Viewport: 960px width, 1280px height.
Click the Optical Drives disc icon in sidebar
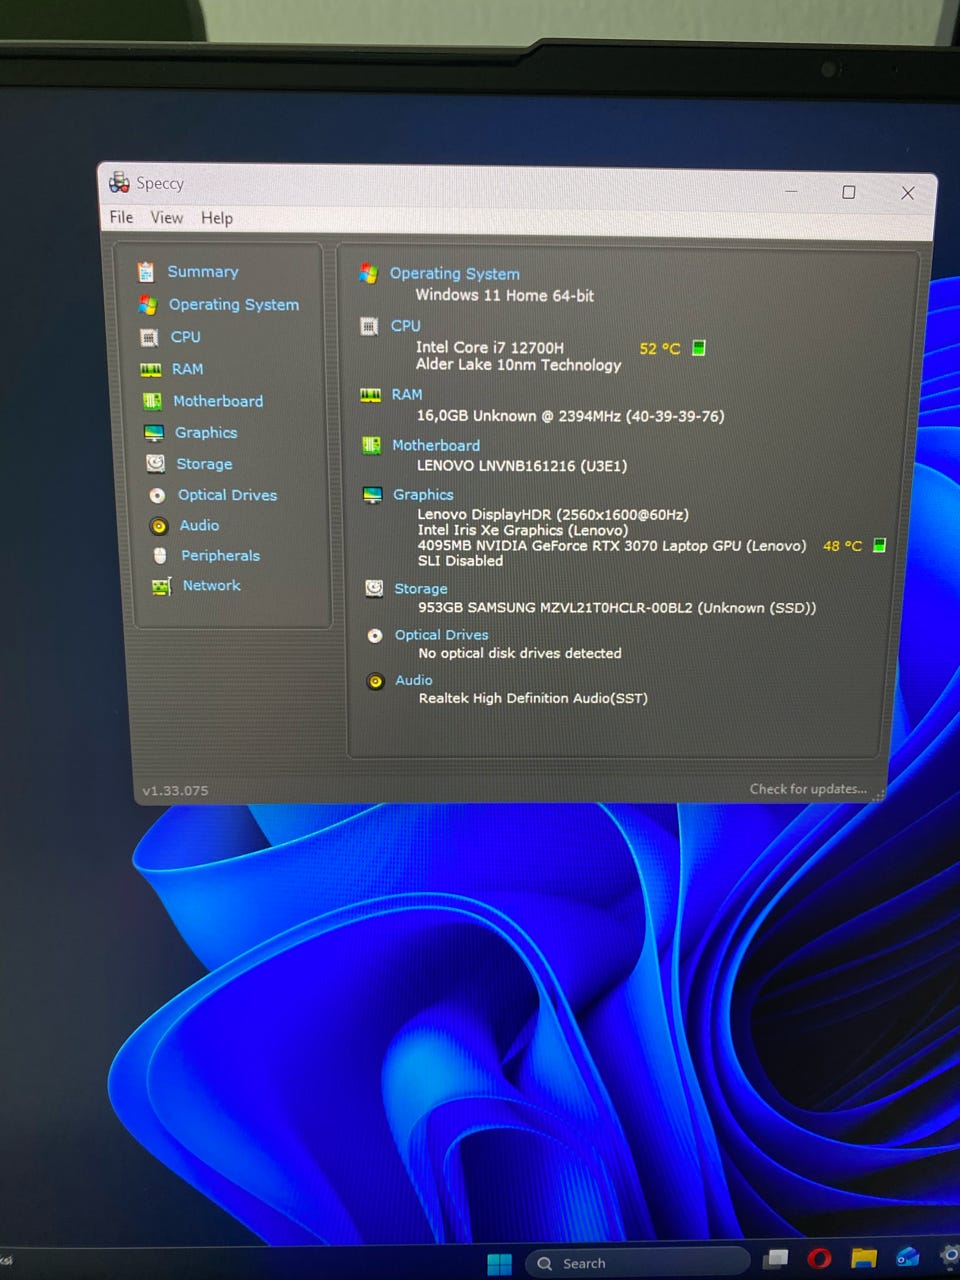pos(157,495)
